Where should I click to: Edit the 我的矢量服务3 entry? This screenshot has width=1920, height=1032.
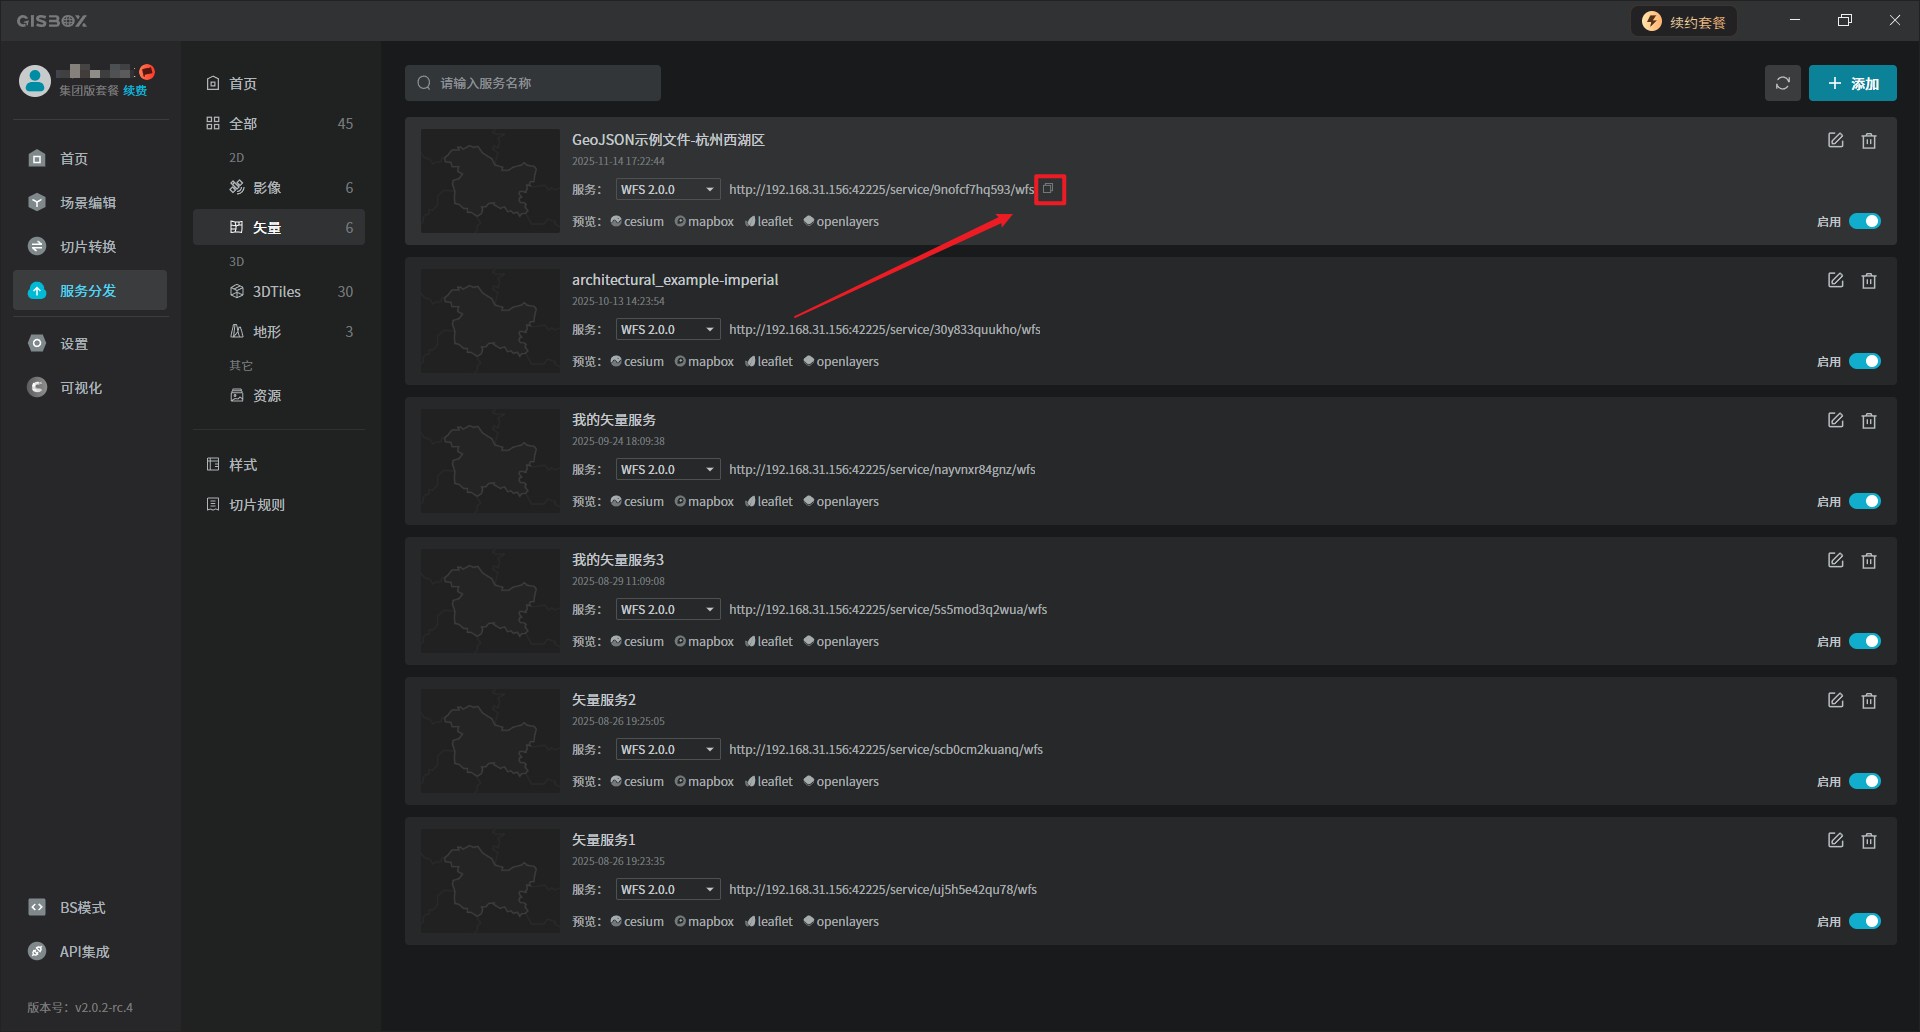[x=1835, y=561]
